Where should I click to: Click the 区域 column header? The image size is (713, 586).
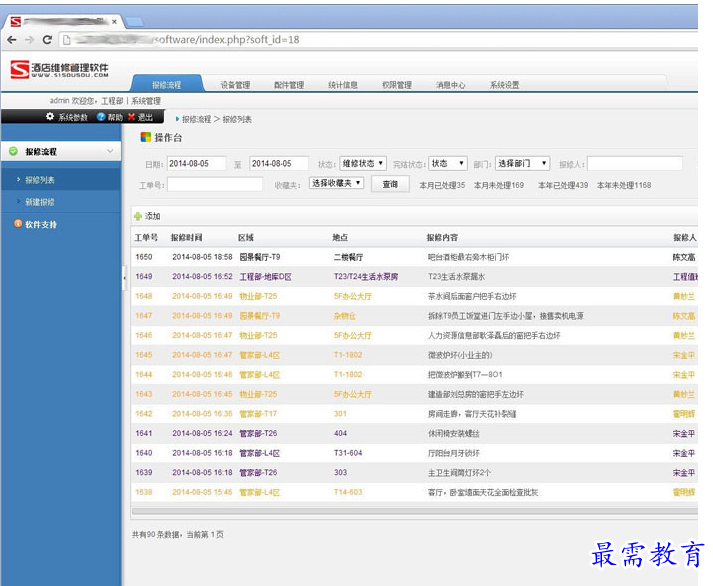[246, 237]
